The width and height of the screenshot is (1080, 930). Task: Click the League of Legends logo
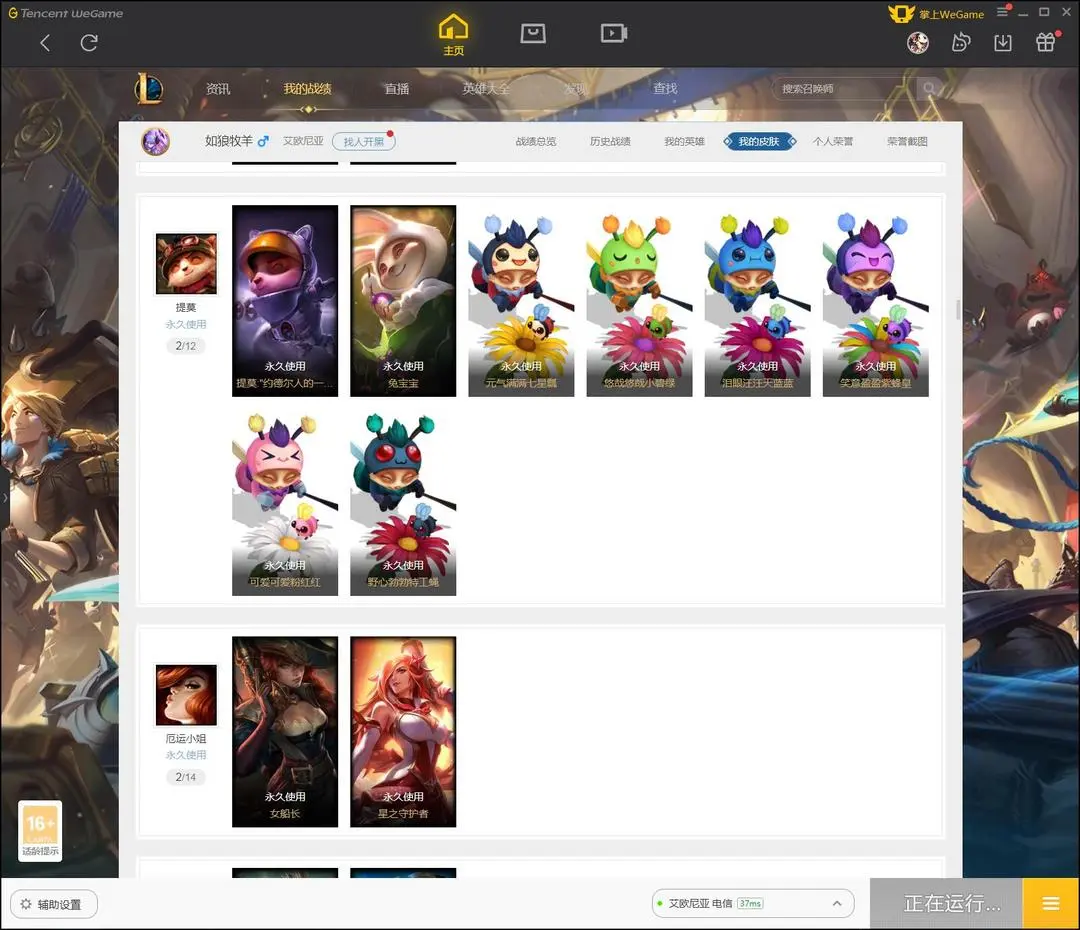149,89
